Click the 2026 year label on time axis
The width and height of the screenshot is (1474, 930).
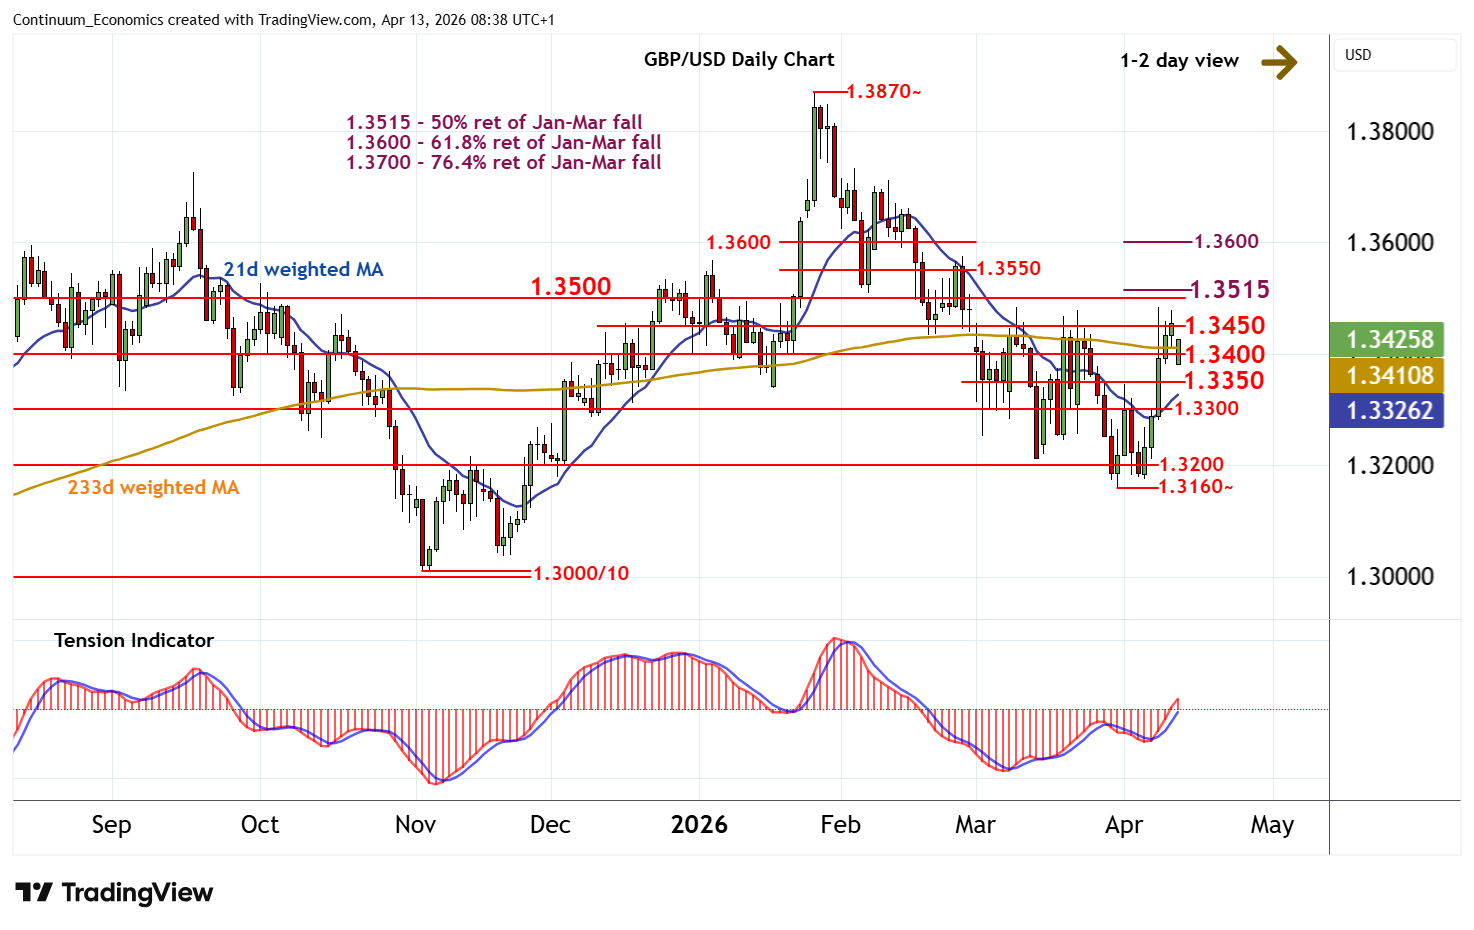click(698, 825)
